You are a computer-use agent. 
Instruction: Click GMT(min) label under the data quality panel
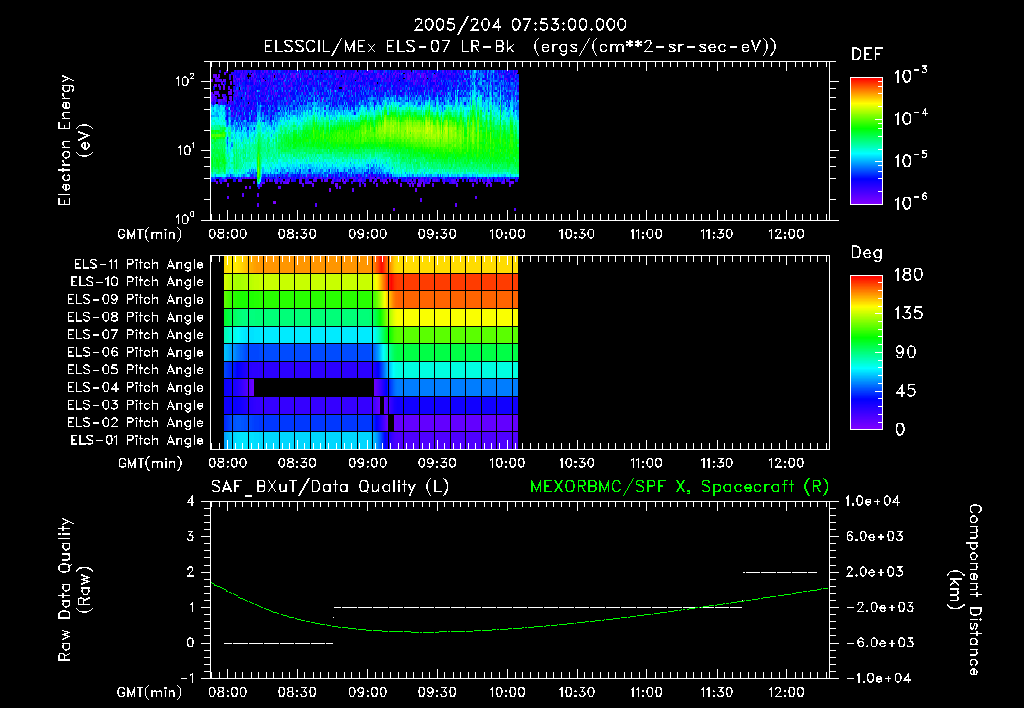[x=150, y=692]
